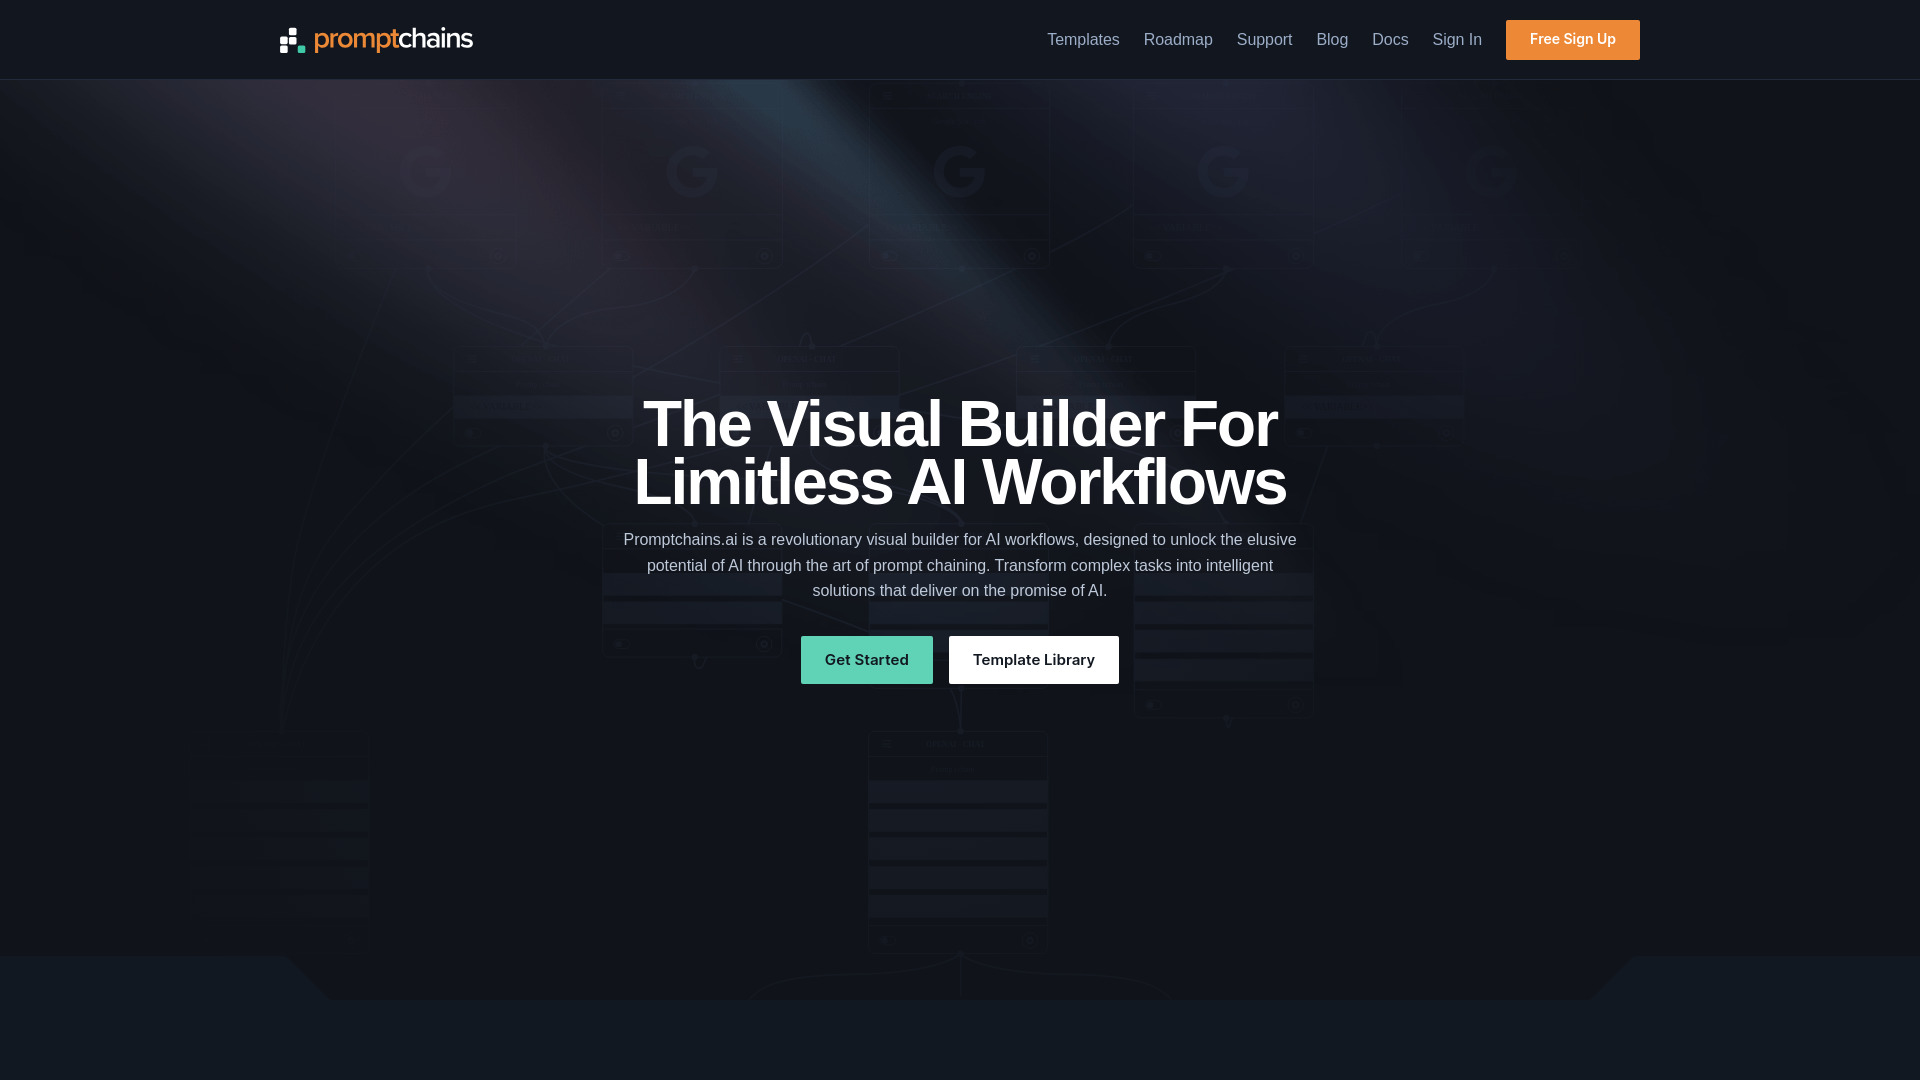Viewport: 1920px width, 1080px height.
Task: Open the Templates navigation link
Action: coord(1083,40)
